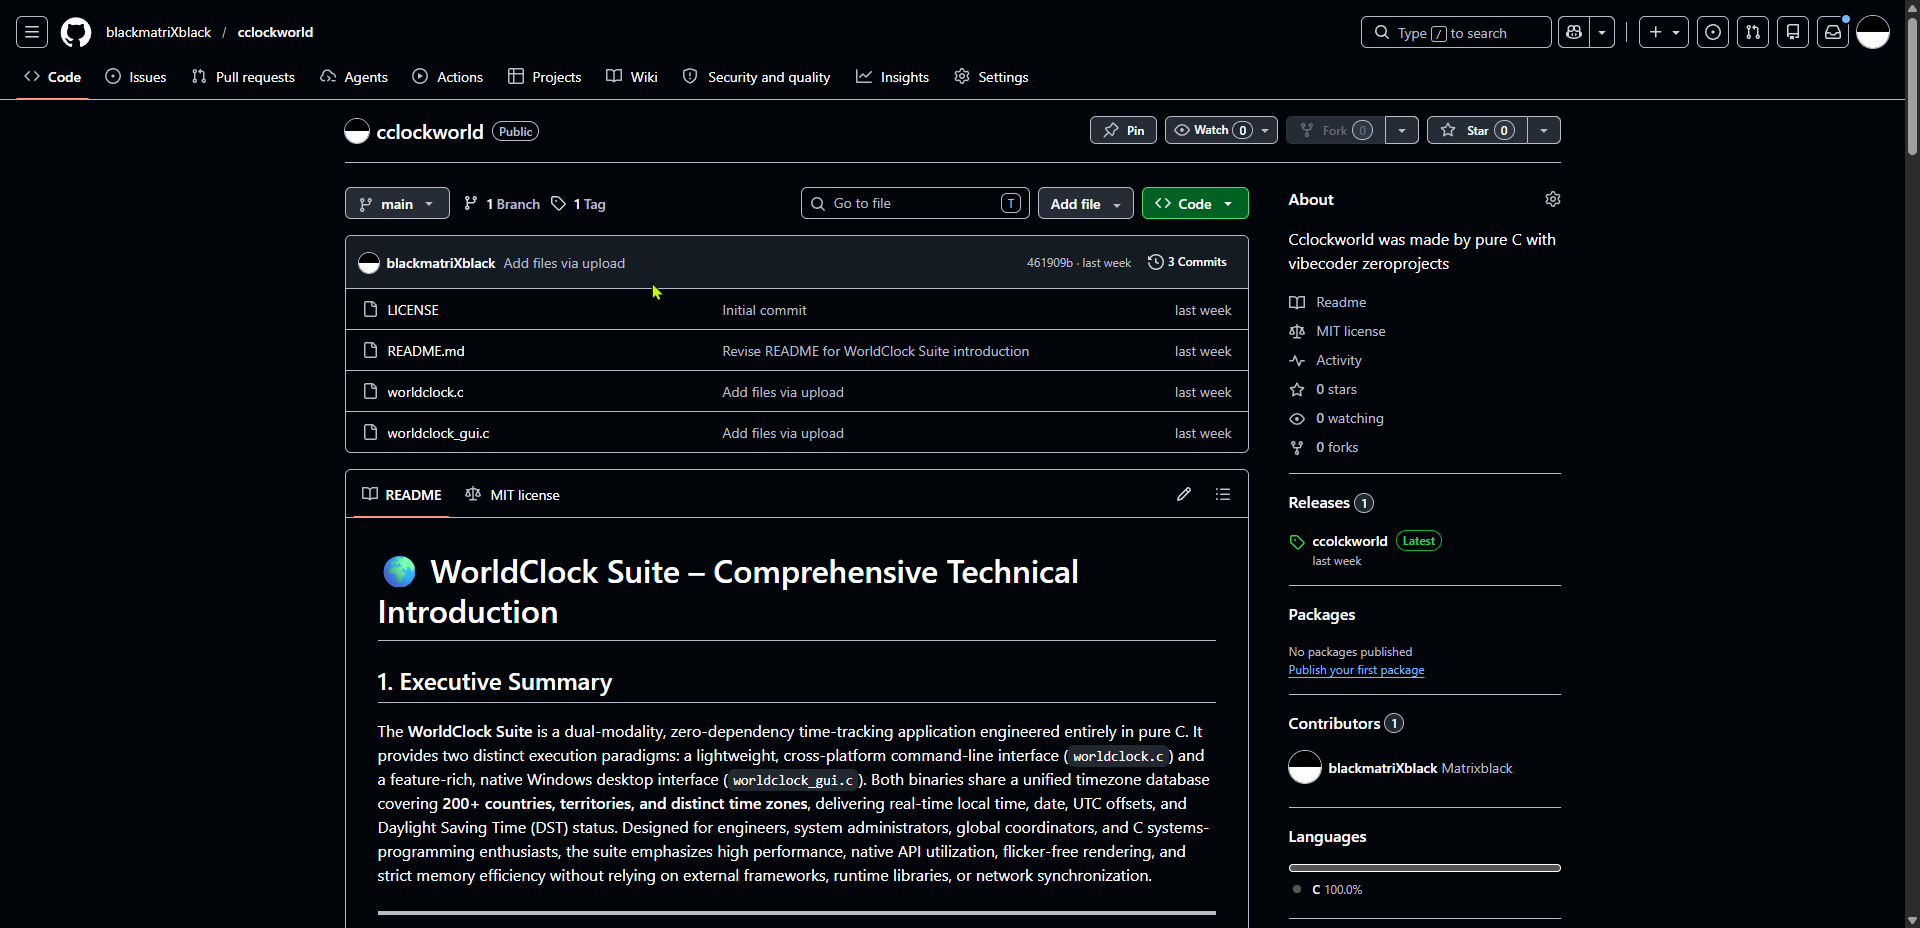Open the Actions tab

(448, 77)
